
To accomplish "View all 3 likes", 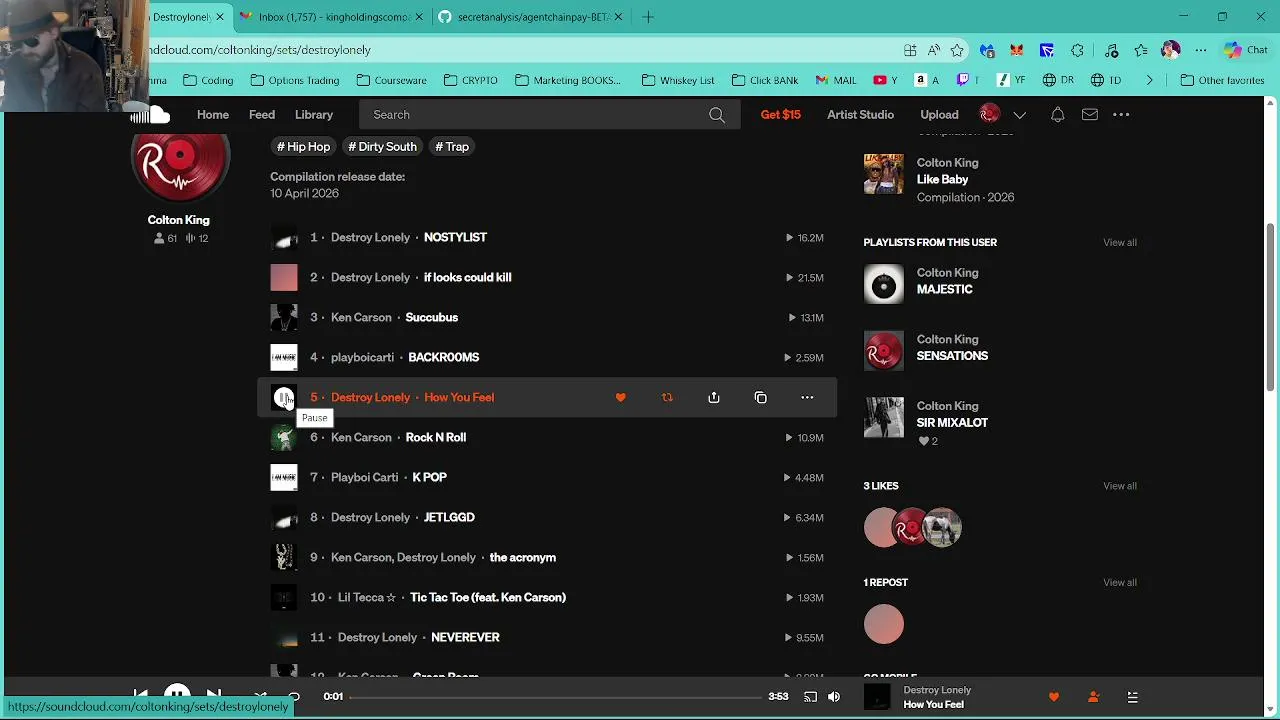I will [x=1120, y=486].
